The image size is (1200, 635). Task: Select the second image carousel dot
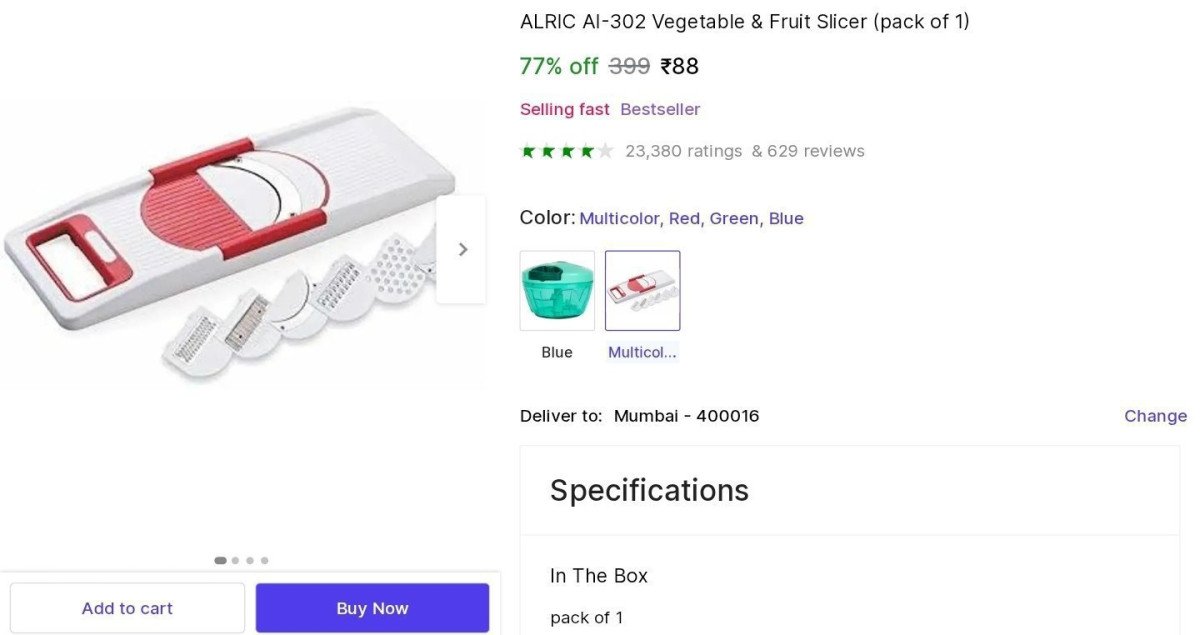pos(235,561)
